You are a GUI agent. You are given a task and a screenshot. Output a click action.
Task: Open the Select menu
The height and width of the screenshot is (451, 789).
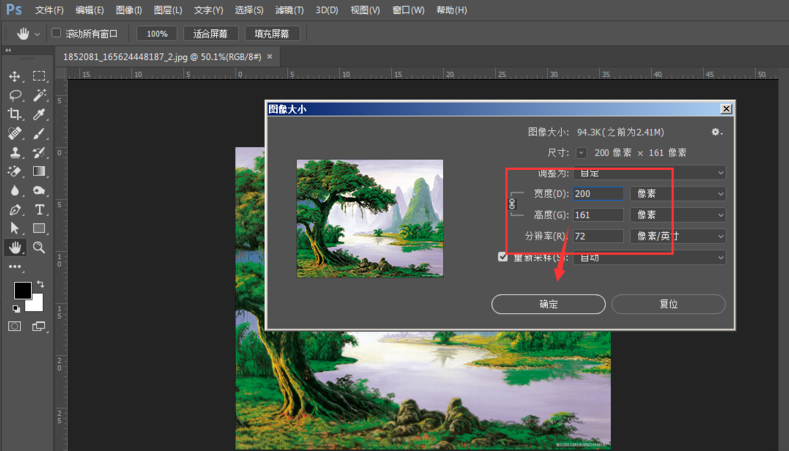(x=249, y=10)
